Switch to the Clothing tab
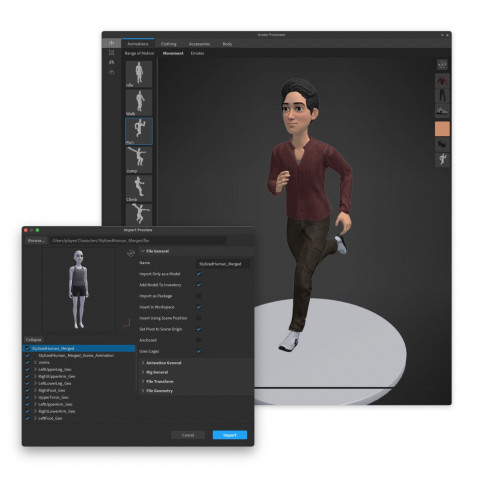 point(168,44)
